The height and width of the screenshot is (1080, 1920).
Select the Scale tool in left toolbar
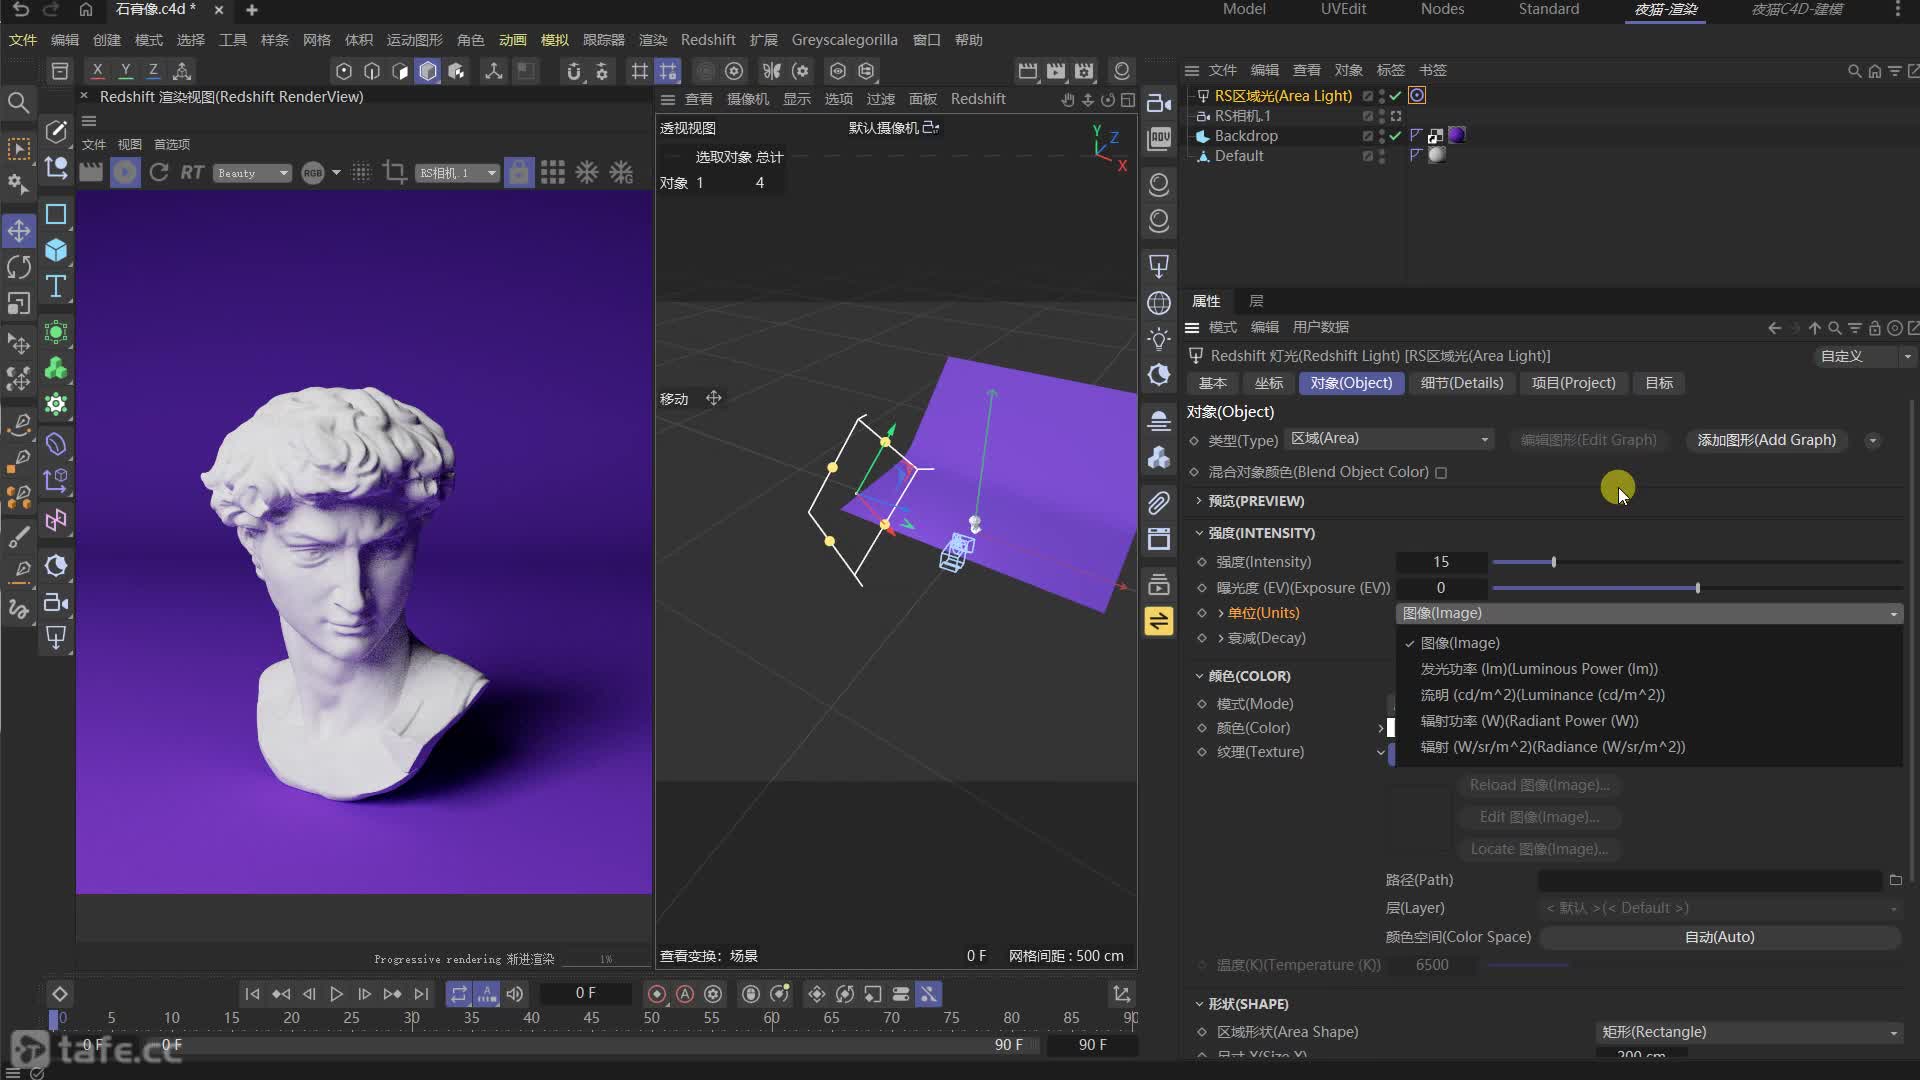[x=19, y=303]
